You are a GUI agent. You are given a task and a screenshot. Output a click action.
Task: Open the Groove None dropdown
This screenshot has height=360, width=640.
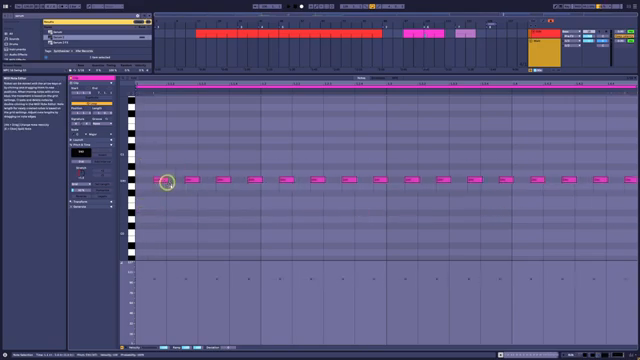coord(102,124)
